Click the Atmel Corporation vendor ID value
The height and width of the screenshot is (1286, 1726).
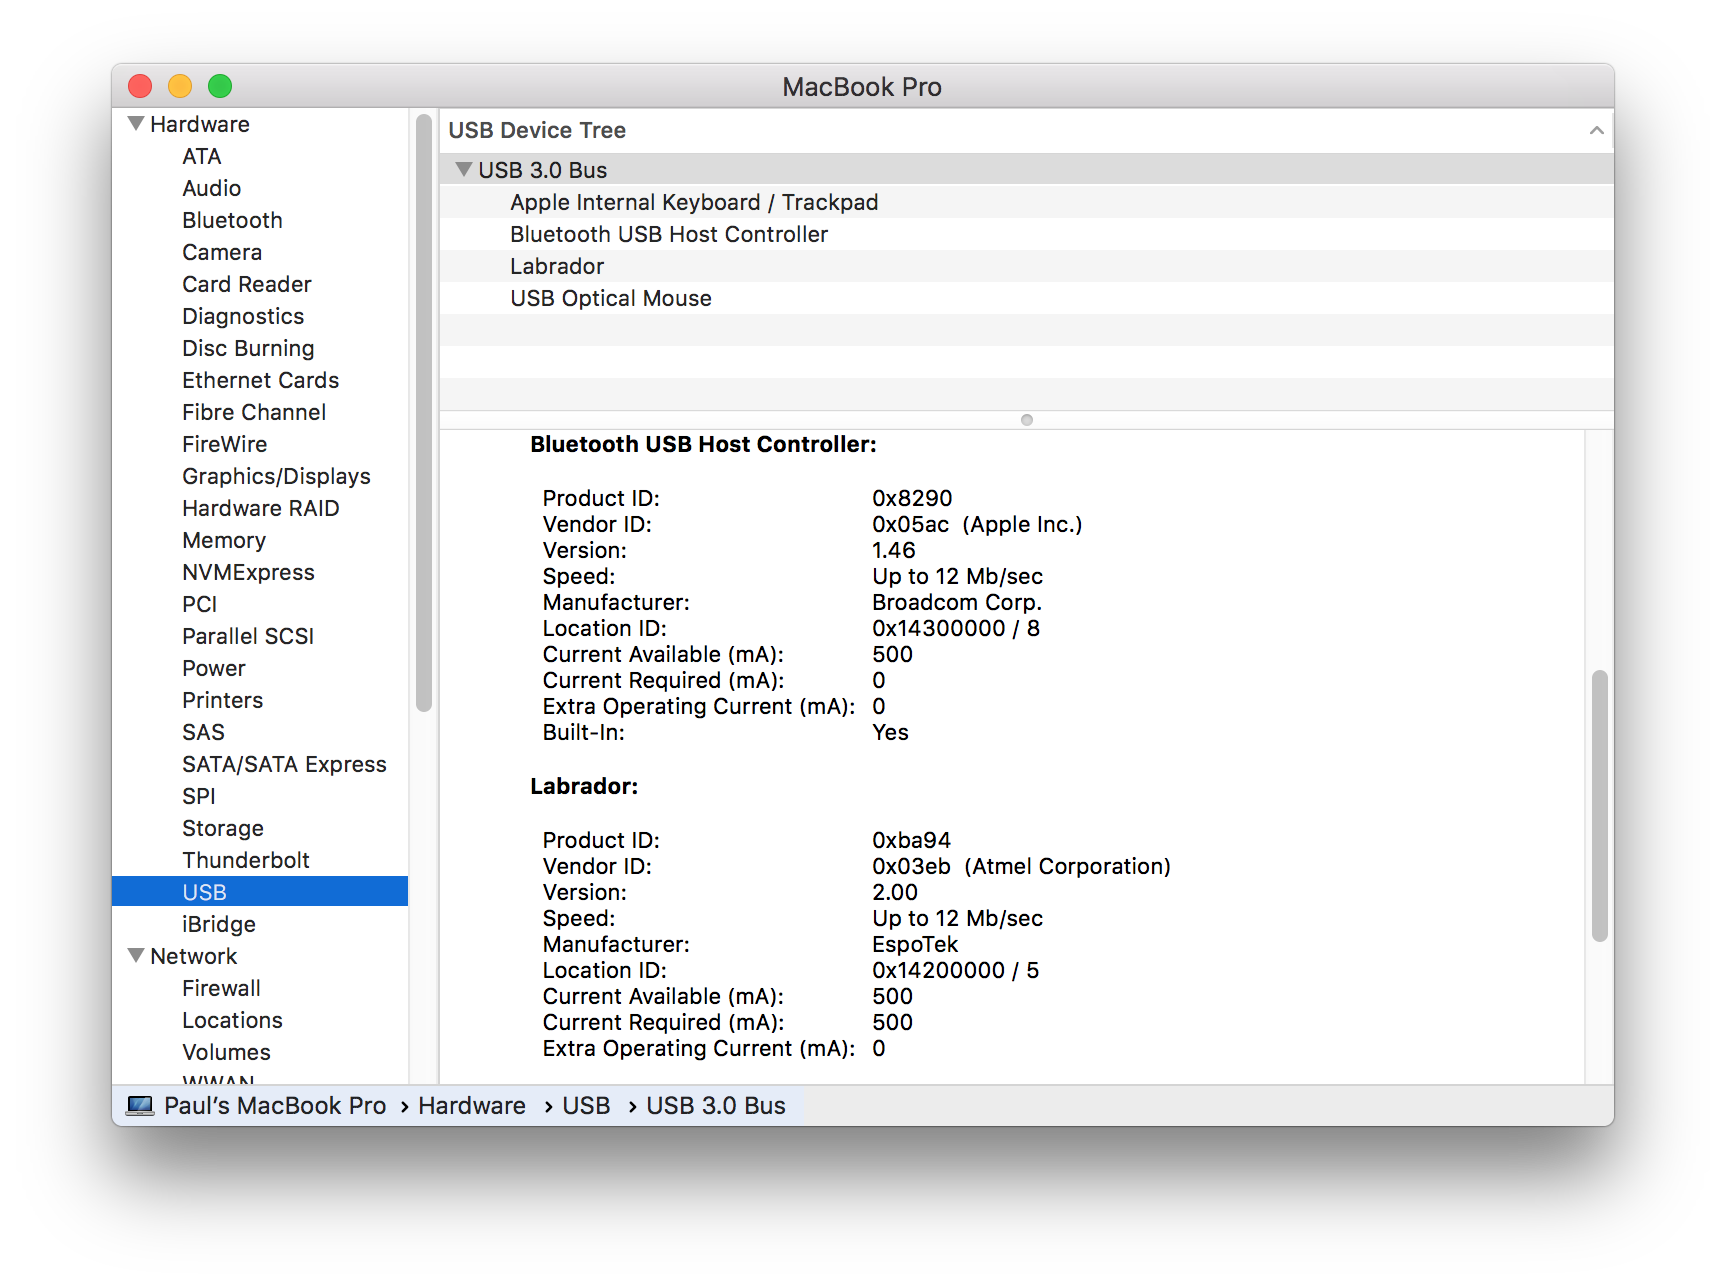tap(1021, 867)
